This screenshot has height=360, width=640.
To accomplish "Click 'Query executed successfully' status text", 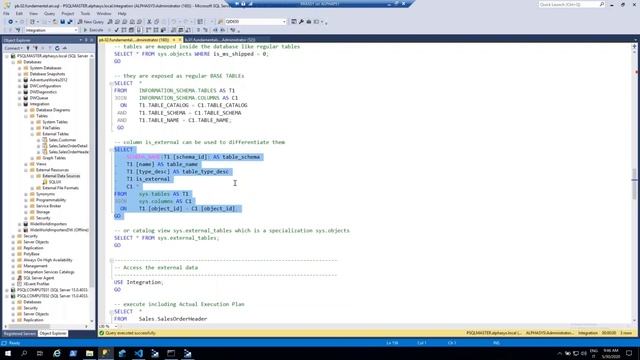I will (x=131, y=333).
